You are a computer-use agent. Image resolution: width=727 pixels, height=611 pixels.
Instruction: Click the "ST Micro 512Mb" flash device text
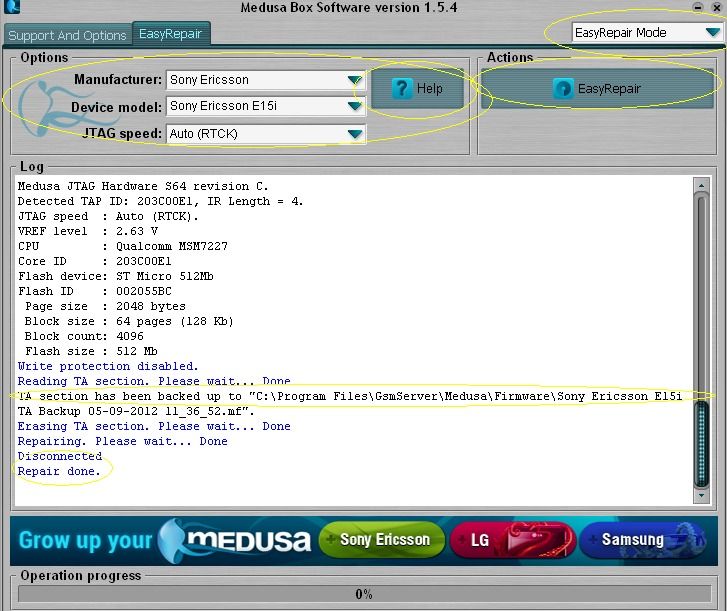165,276
